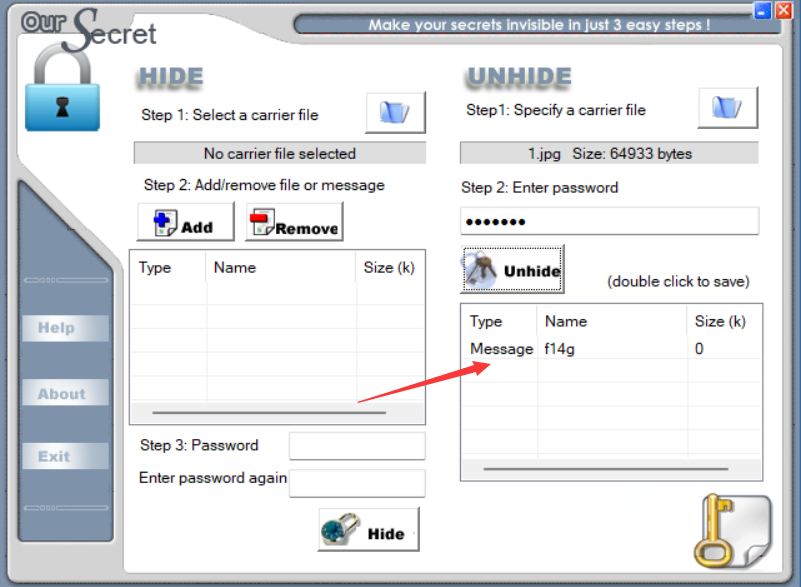Select the f14g message row
Screen dimensions: 801x587
611,349
